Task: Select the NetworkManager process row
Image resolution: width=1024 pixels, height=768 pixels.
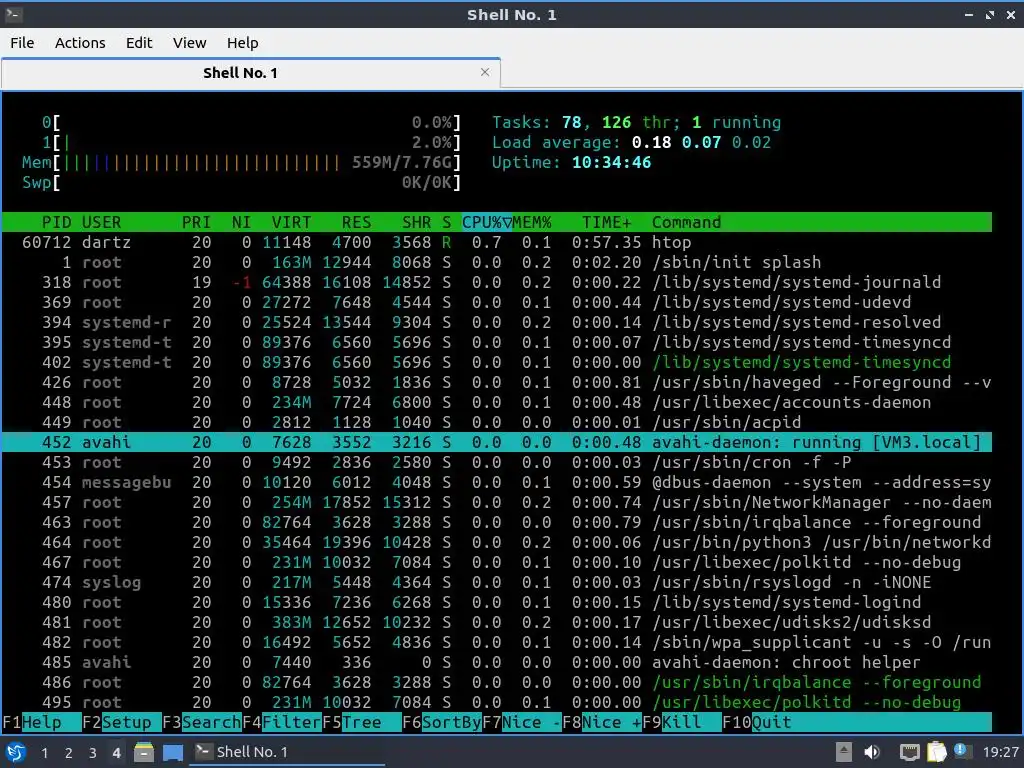Action: click(496, 502)
